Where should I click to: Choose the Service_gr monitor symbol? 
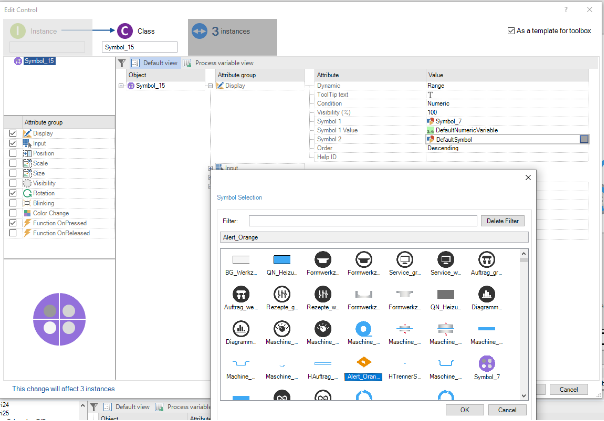click(x=405, y=264)
